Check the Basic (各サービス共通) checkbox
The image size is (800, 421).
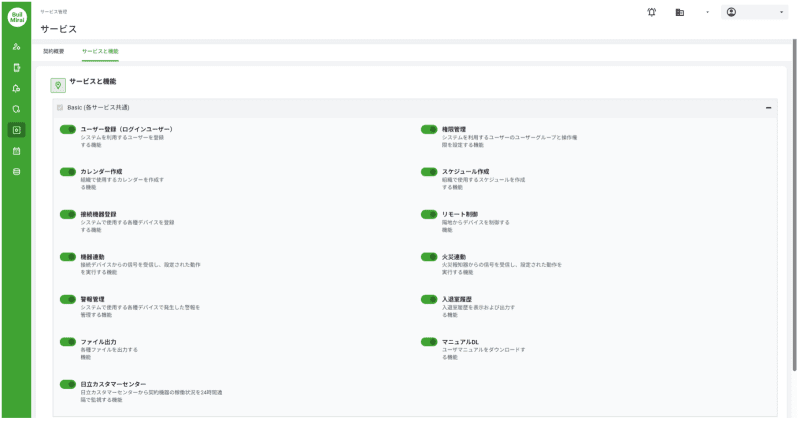60,107
